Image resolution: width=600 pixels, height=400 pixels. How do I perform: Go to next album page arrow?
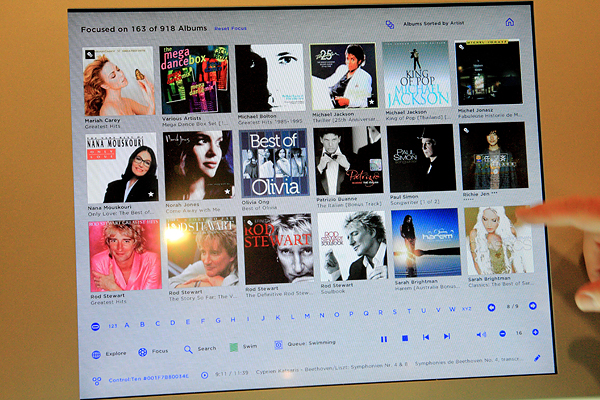[532, 305]
